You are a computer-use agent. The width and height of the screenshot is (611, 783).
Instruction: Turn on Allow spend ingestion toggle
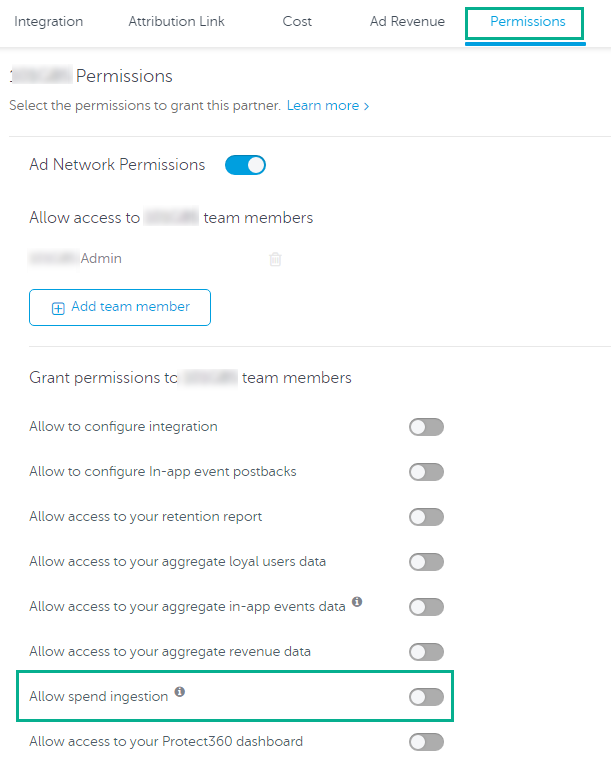(x=426, y=697)
